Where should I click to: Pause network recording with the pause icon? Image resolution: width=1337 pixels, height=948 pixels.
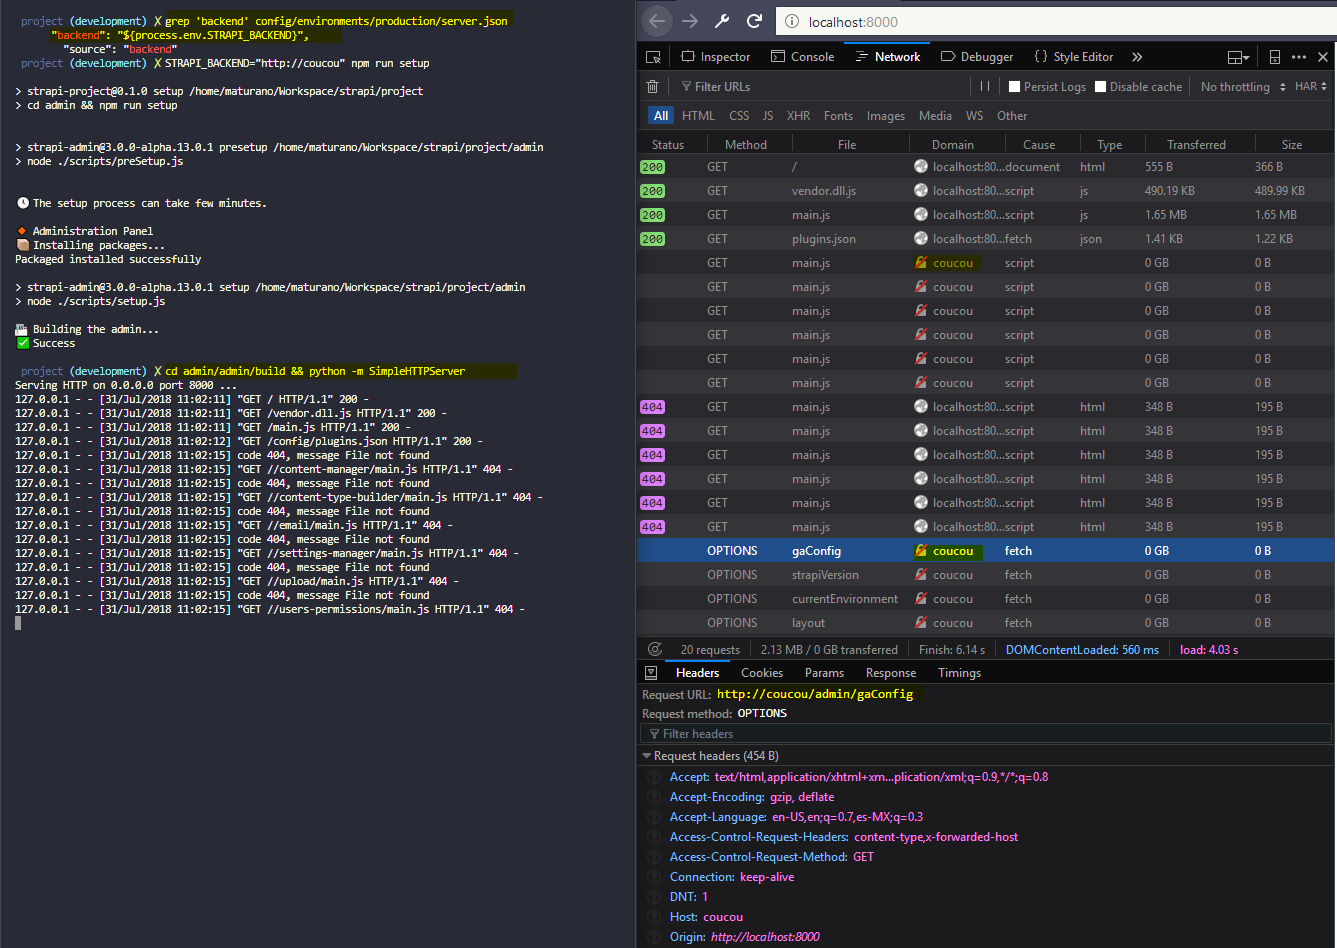(985, 87)
